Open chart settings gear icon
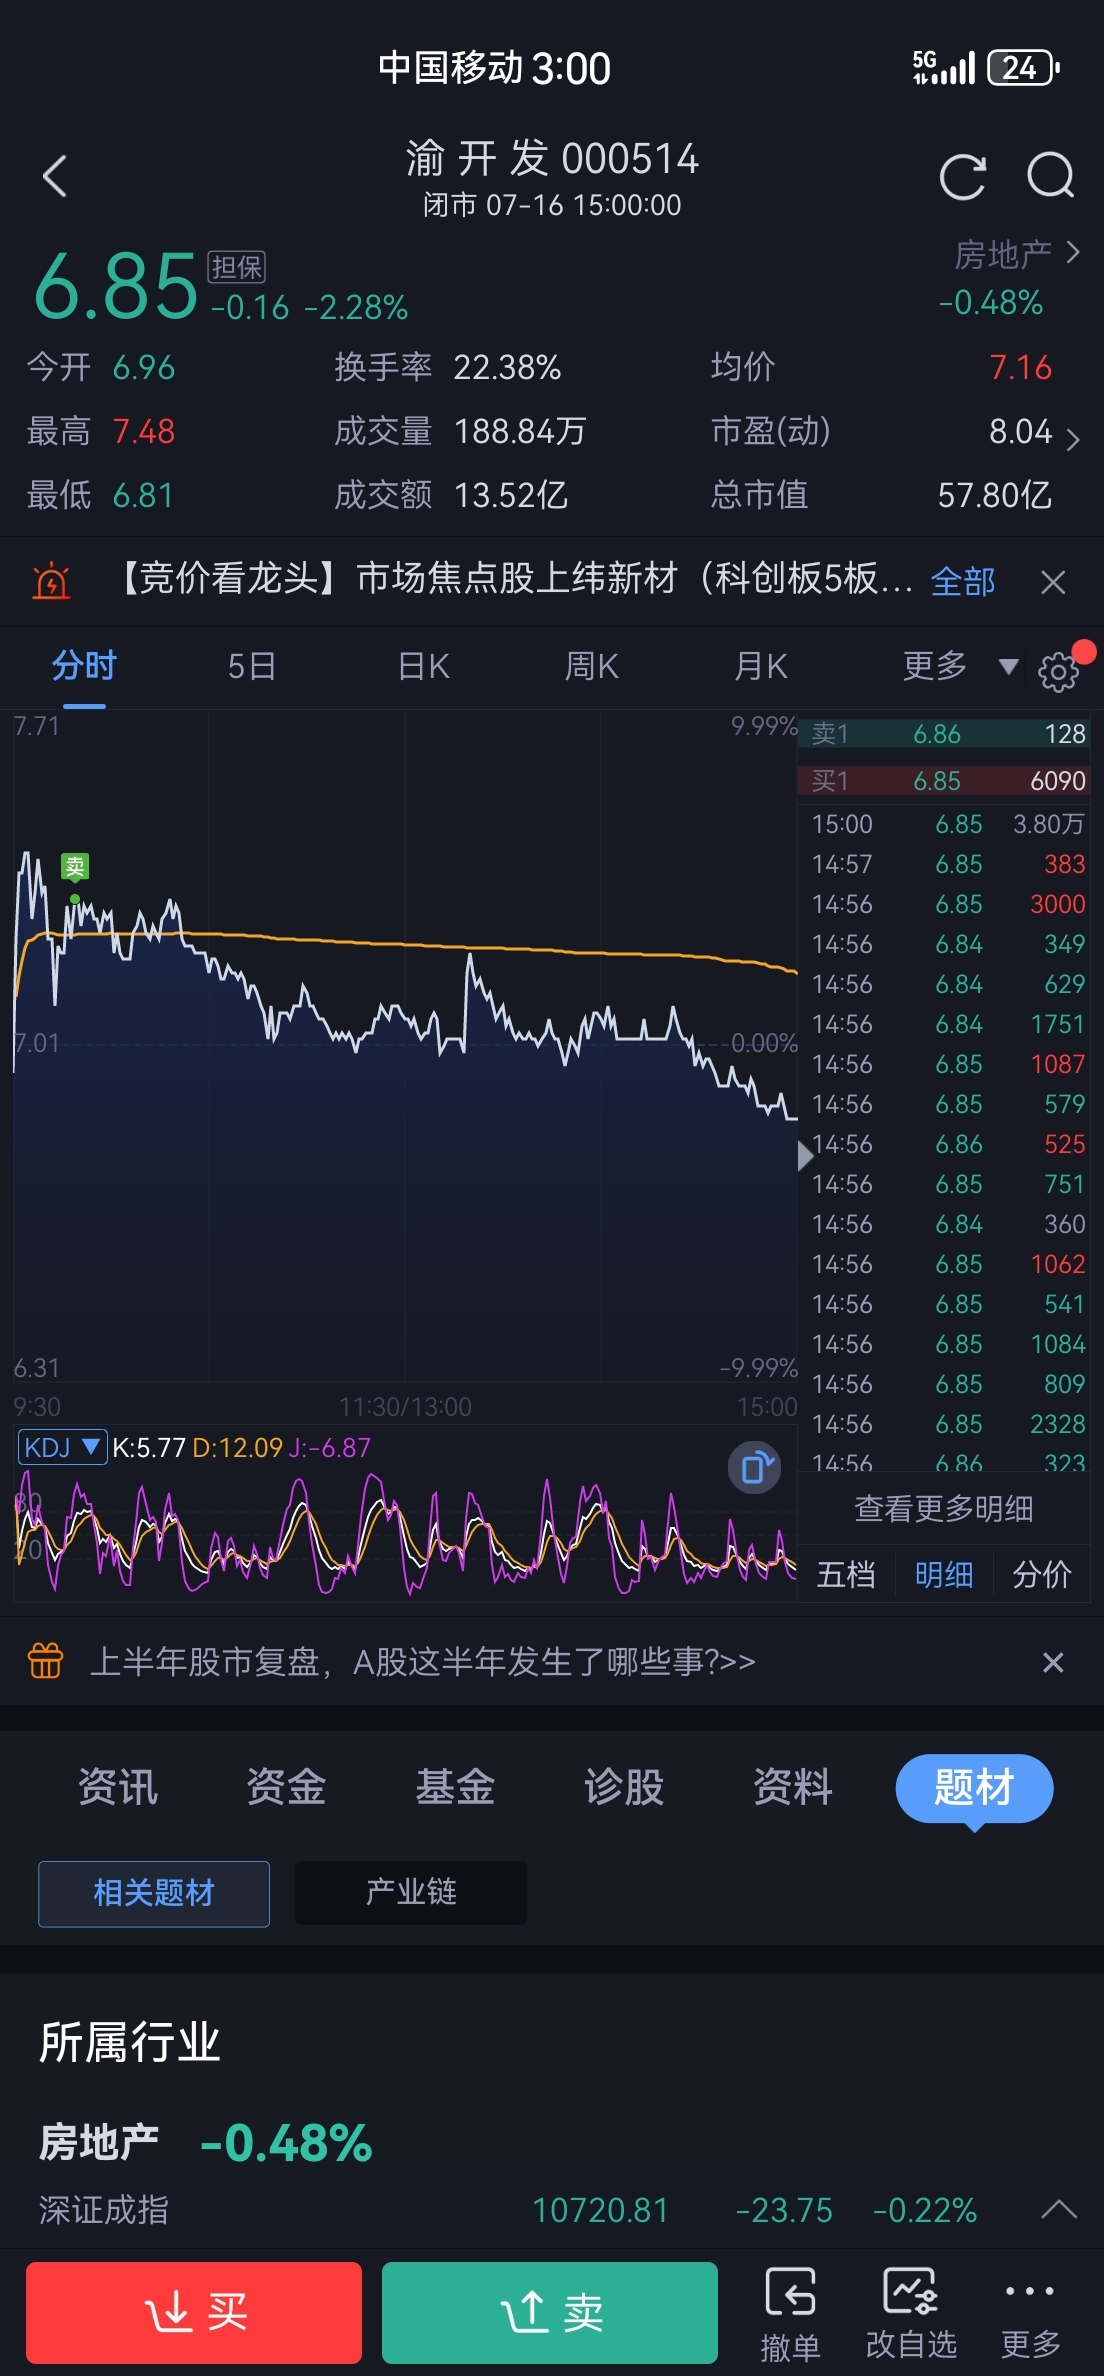Screen dimensions: 1104x2376 click(1059, 671)
